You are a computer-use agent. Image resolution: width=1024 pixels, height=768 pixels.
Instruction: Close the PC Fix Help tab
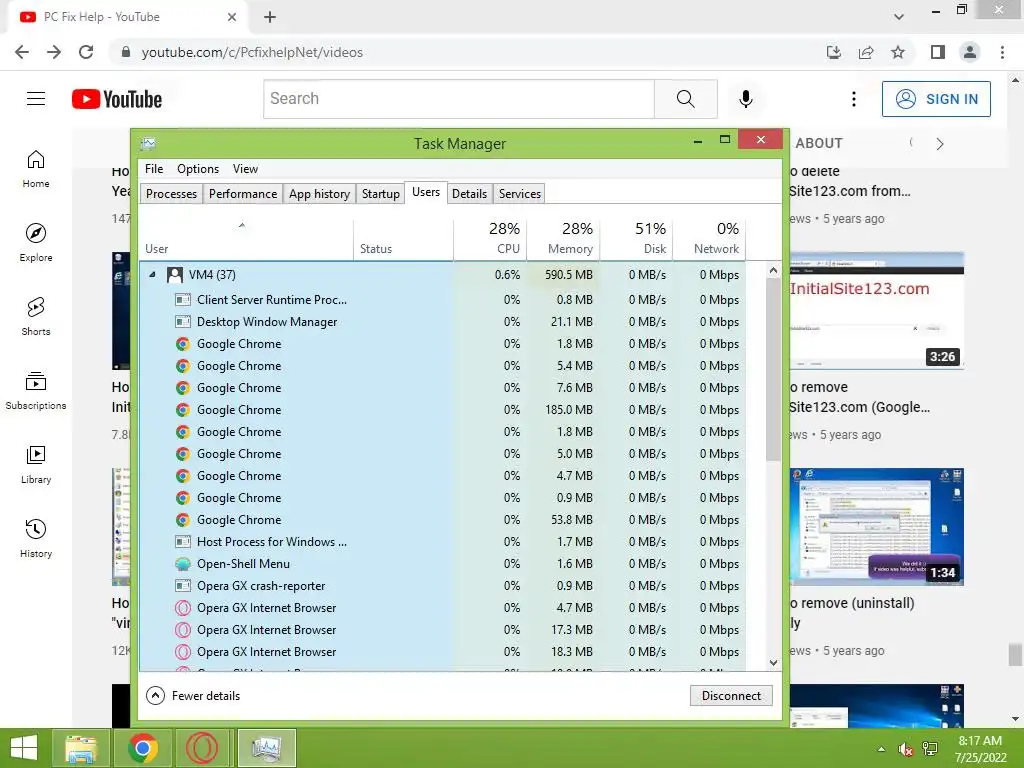[232, 17]
